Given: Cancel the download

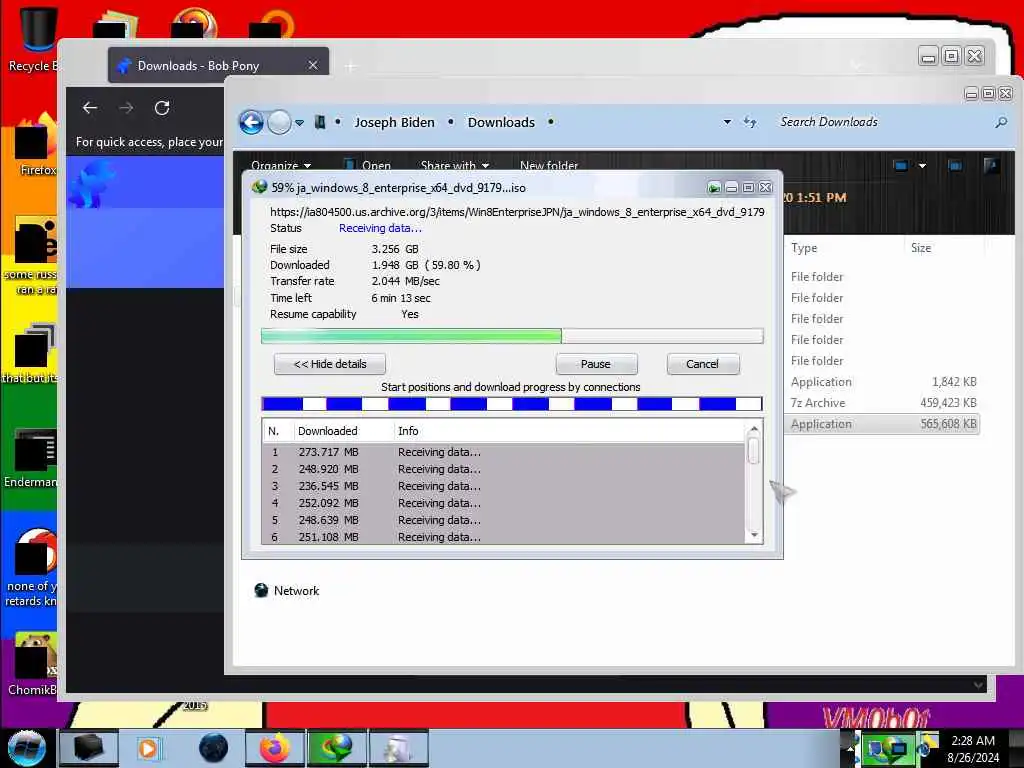Looking at the screenshot, I should 703,364.
